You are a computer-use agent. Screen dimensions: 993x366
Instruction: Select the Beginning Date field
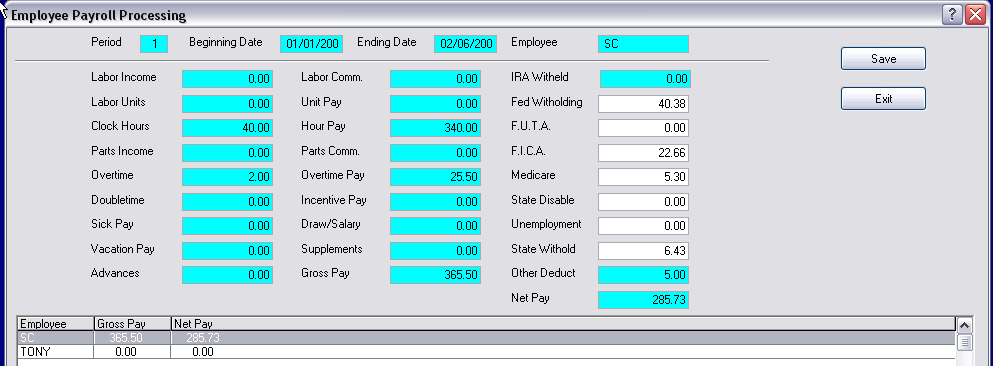(312, 44)
